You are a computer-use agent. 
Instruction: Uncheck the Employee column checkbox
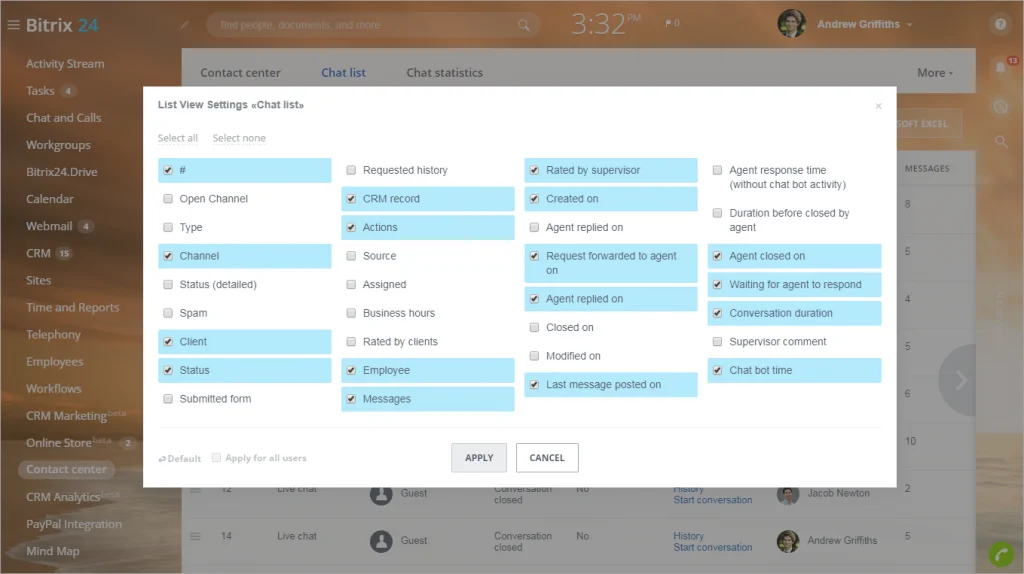(351, 370)
